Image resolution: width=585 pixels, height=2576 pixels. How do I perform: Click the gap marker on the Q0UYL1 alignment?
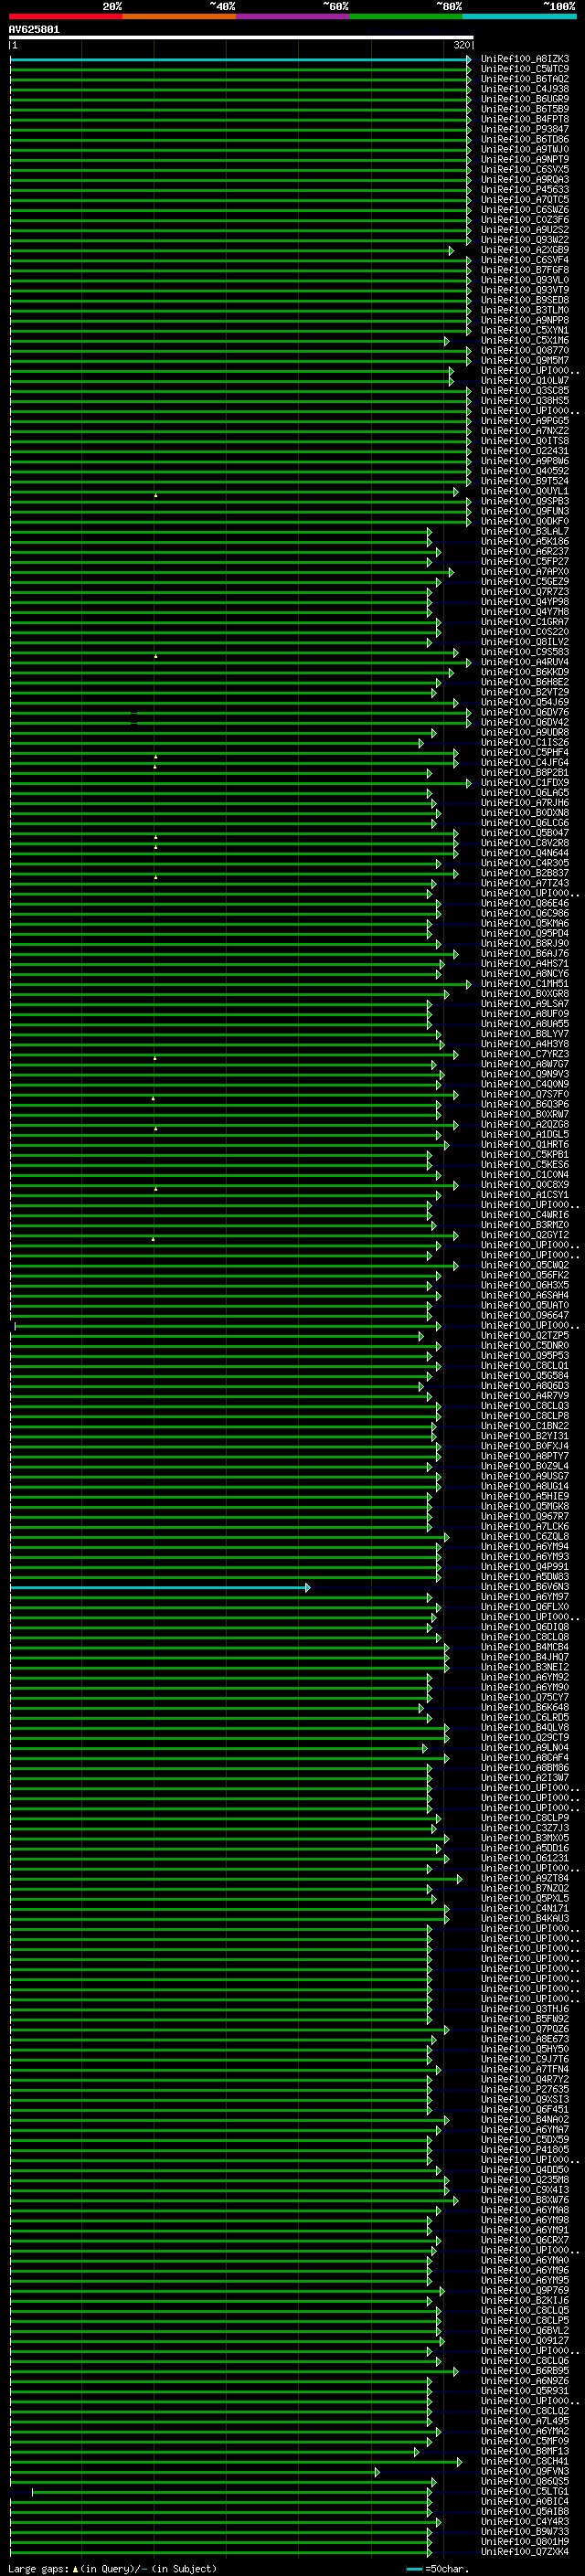pyautogui.click(x=156, y=494)
